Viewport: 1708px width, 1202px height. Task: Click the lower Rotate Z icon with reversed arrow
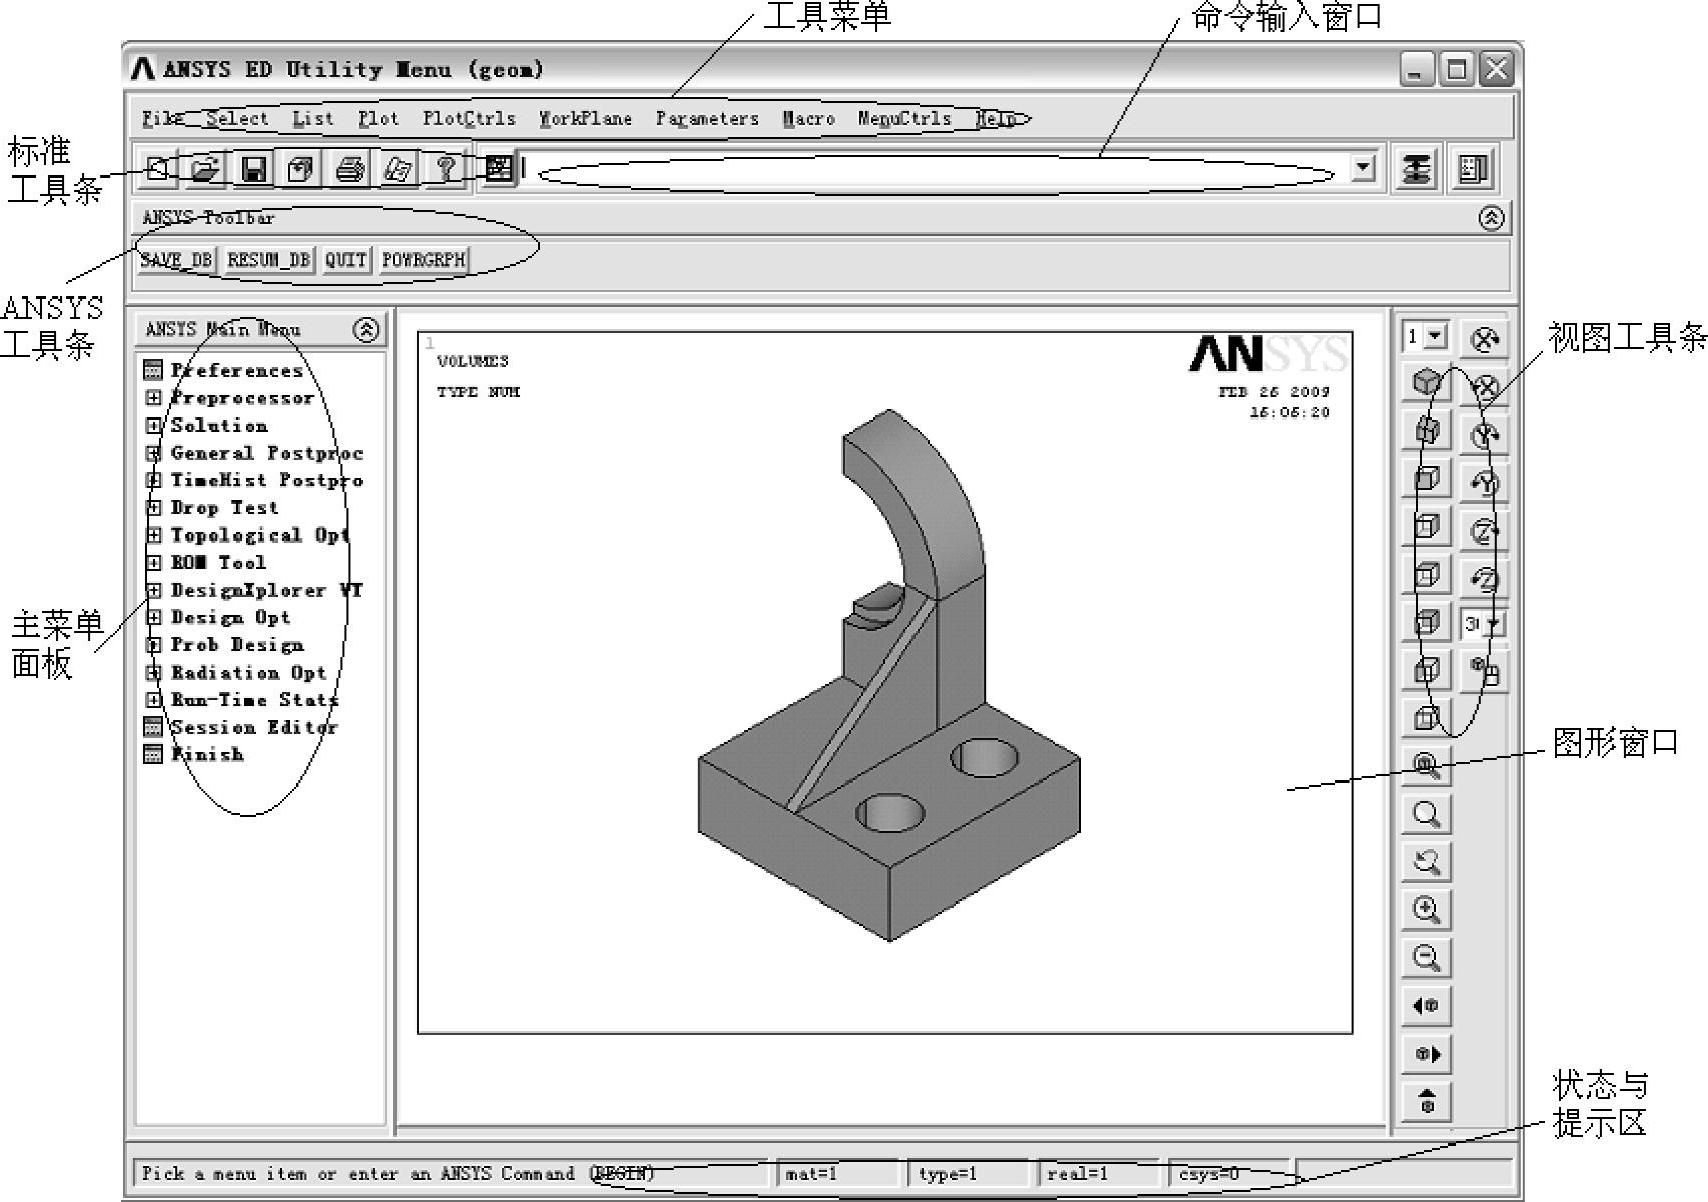tap(1485, 579)
